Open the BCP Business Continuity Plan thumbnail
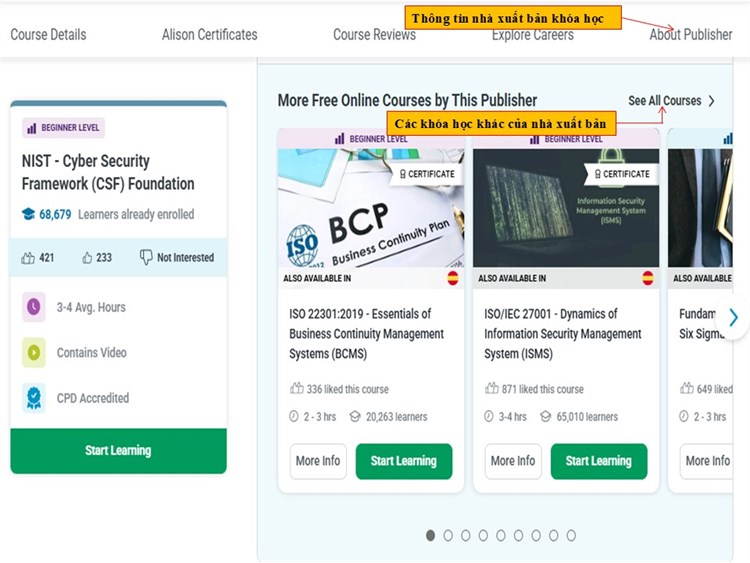The width and height of the screenshot is (750, 563). 371,208
